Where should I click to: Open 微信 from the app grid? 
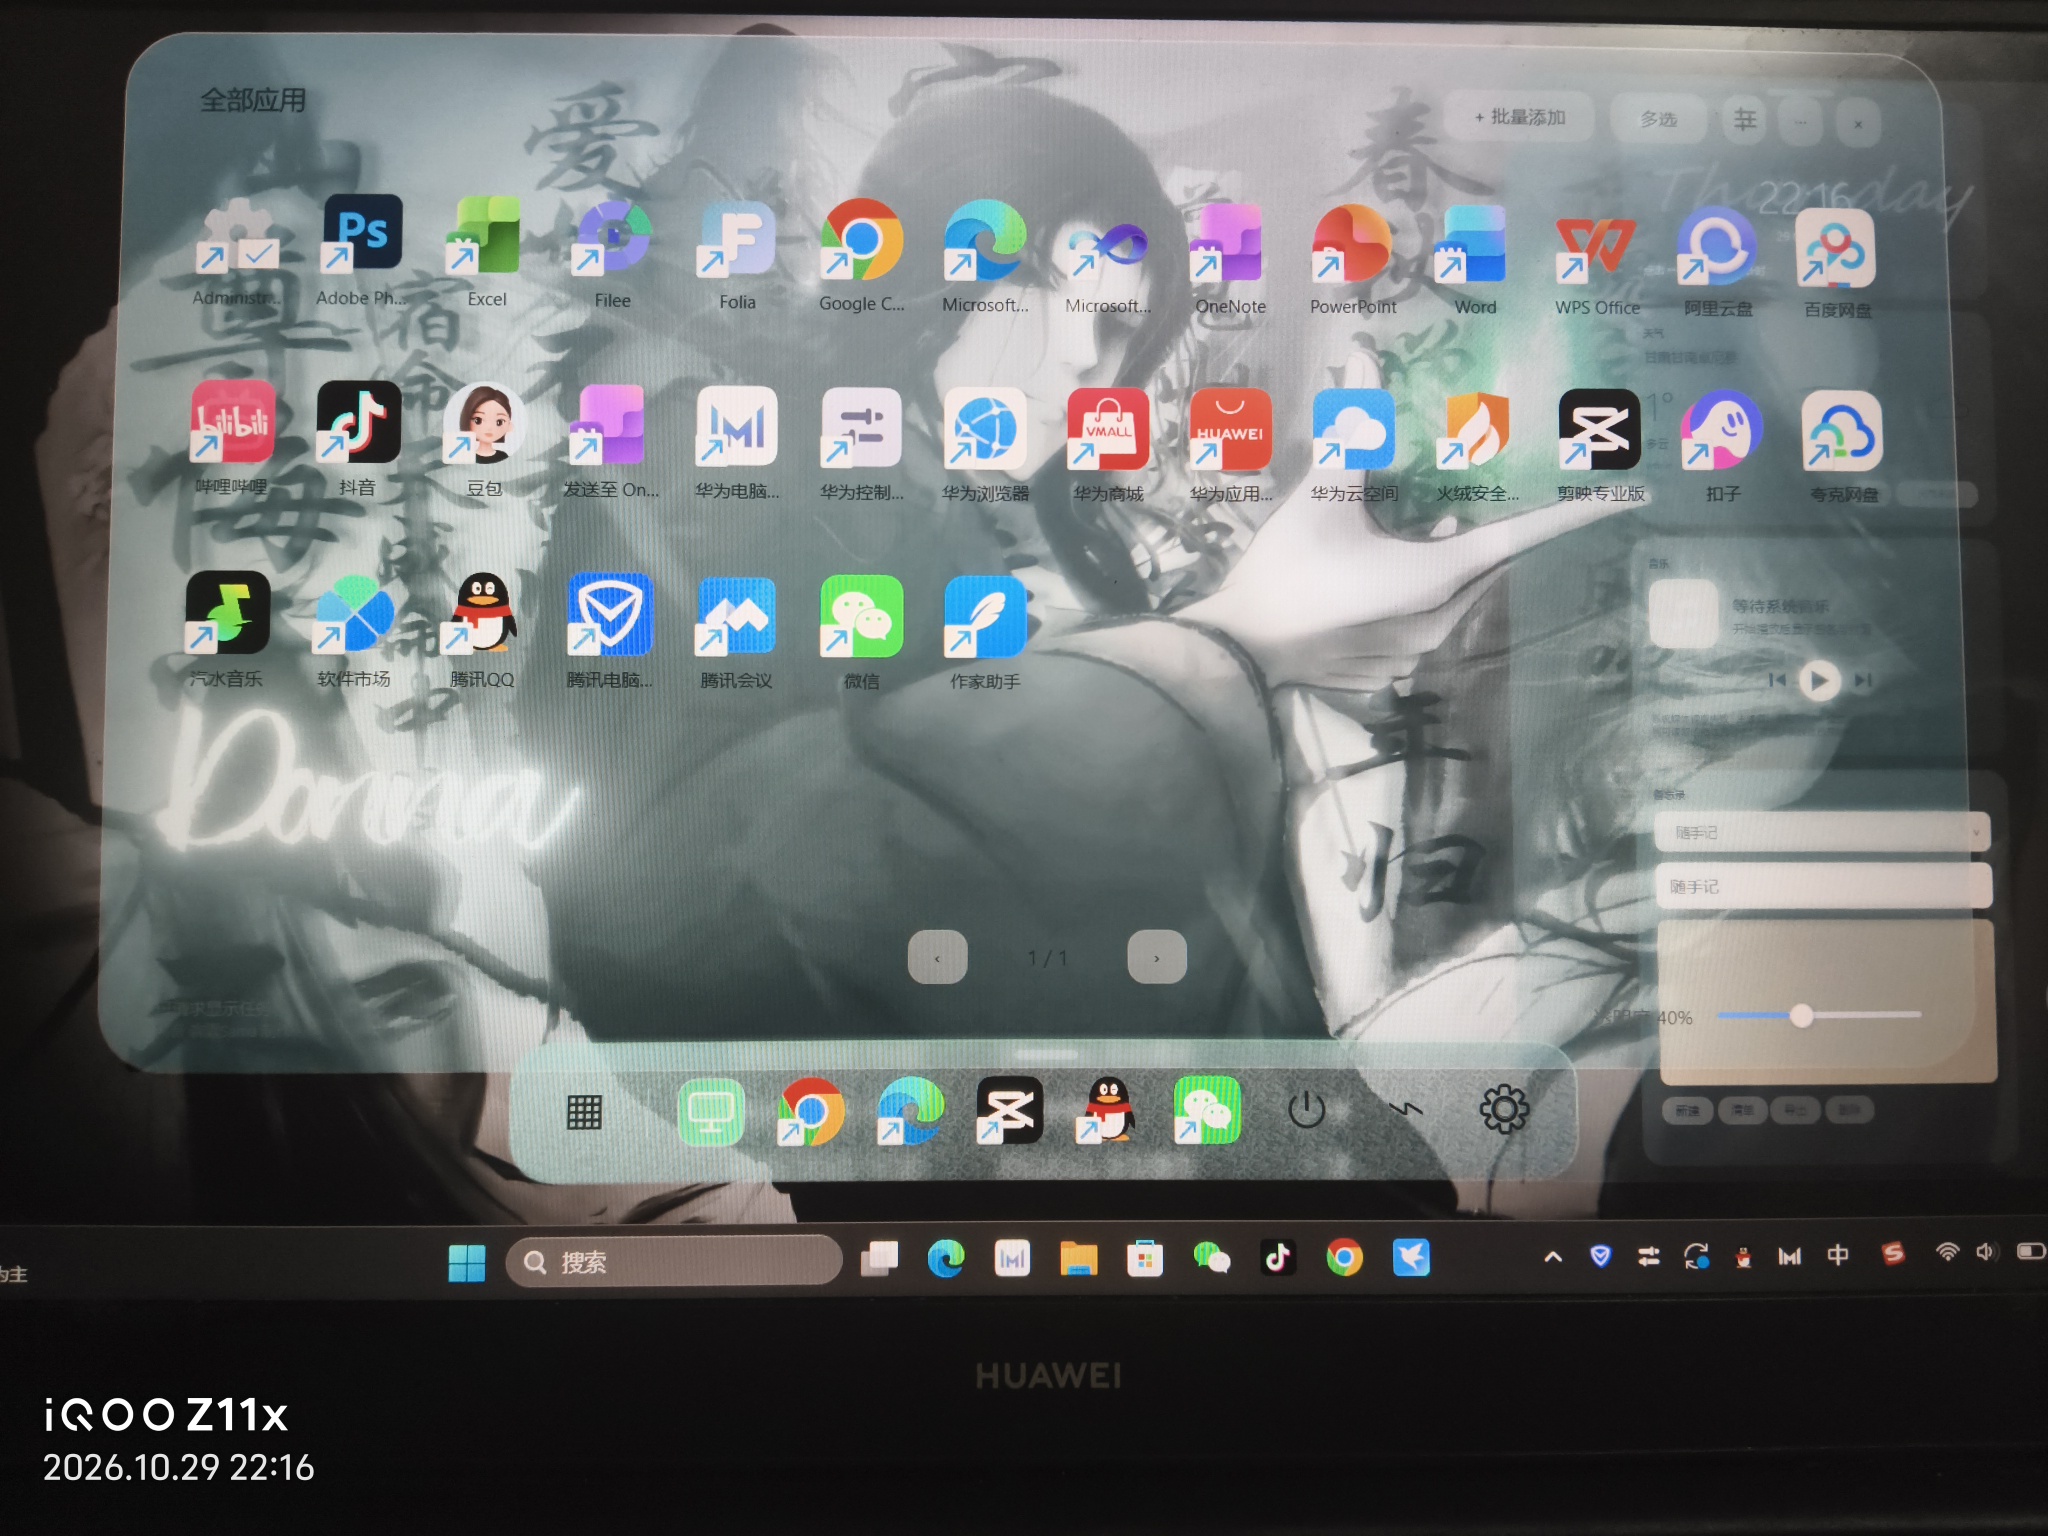point(861,618)
